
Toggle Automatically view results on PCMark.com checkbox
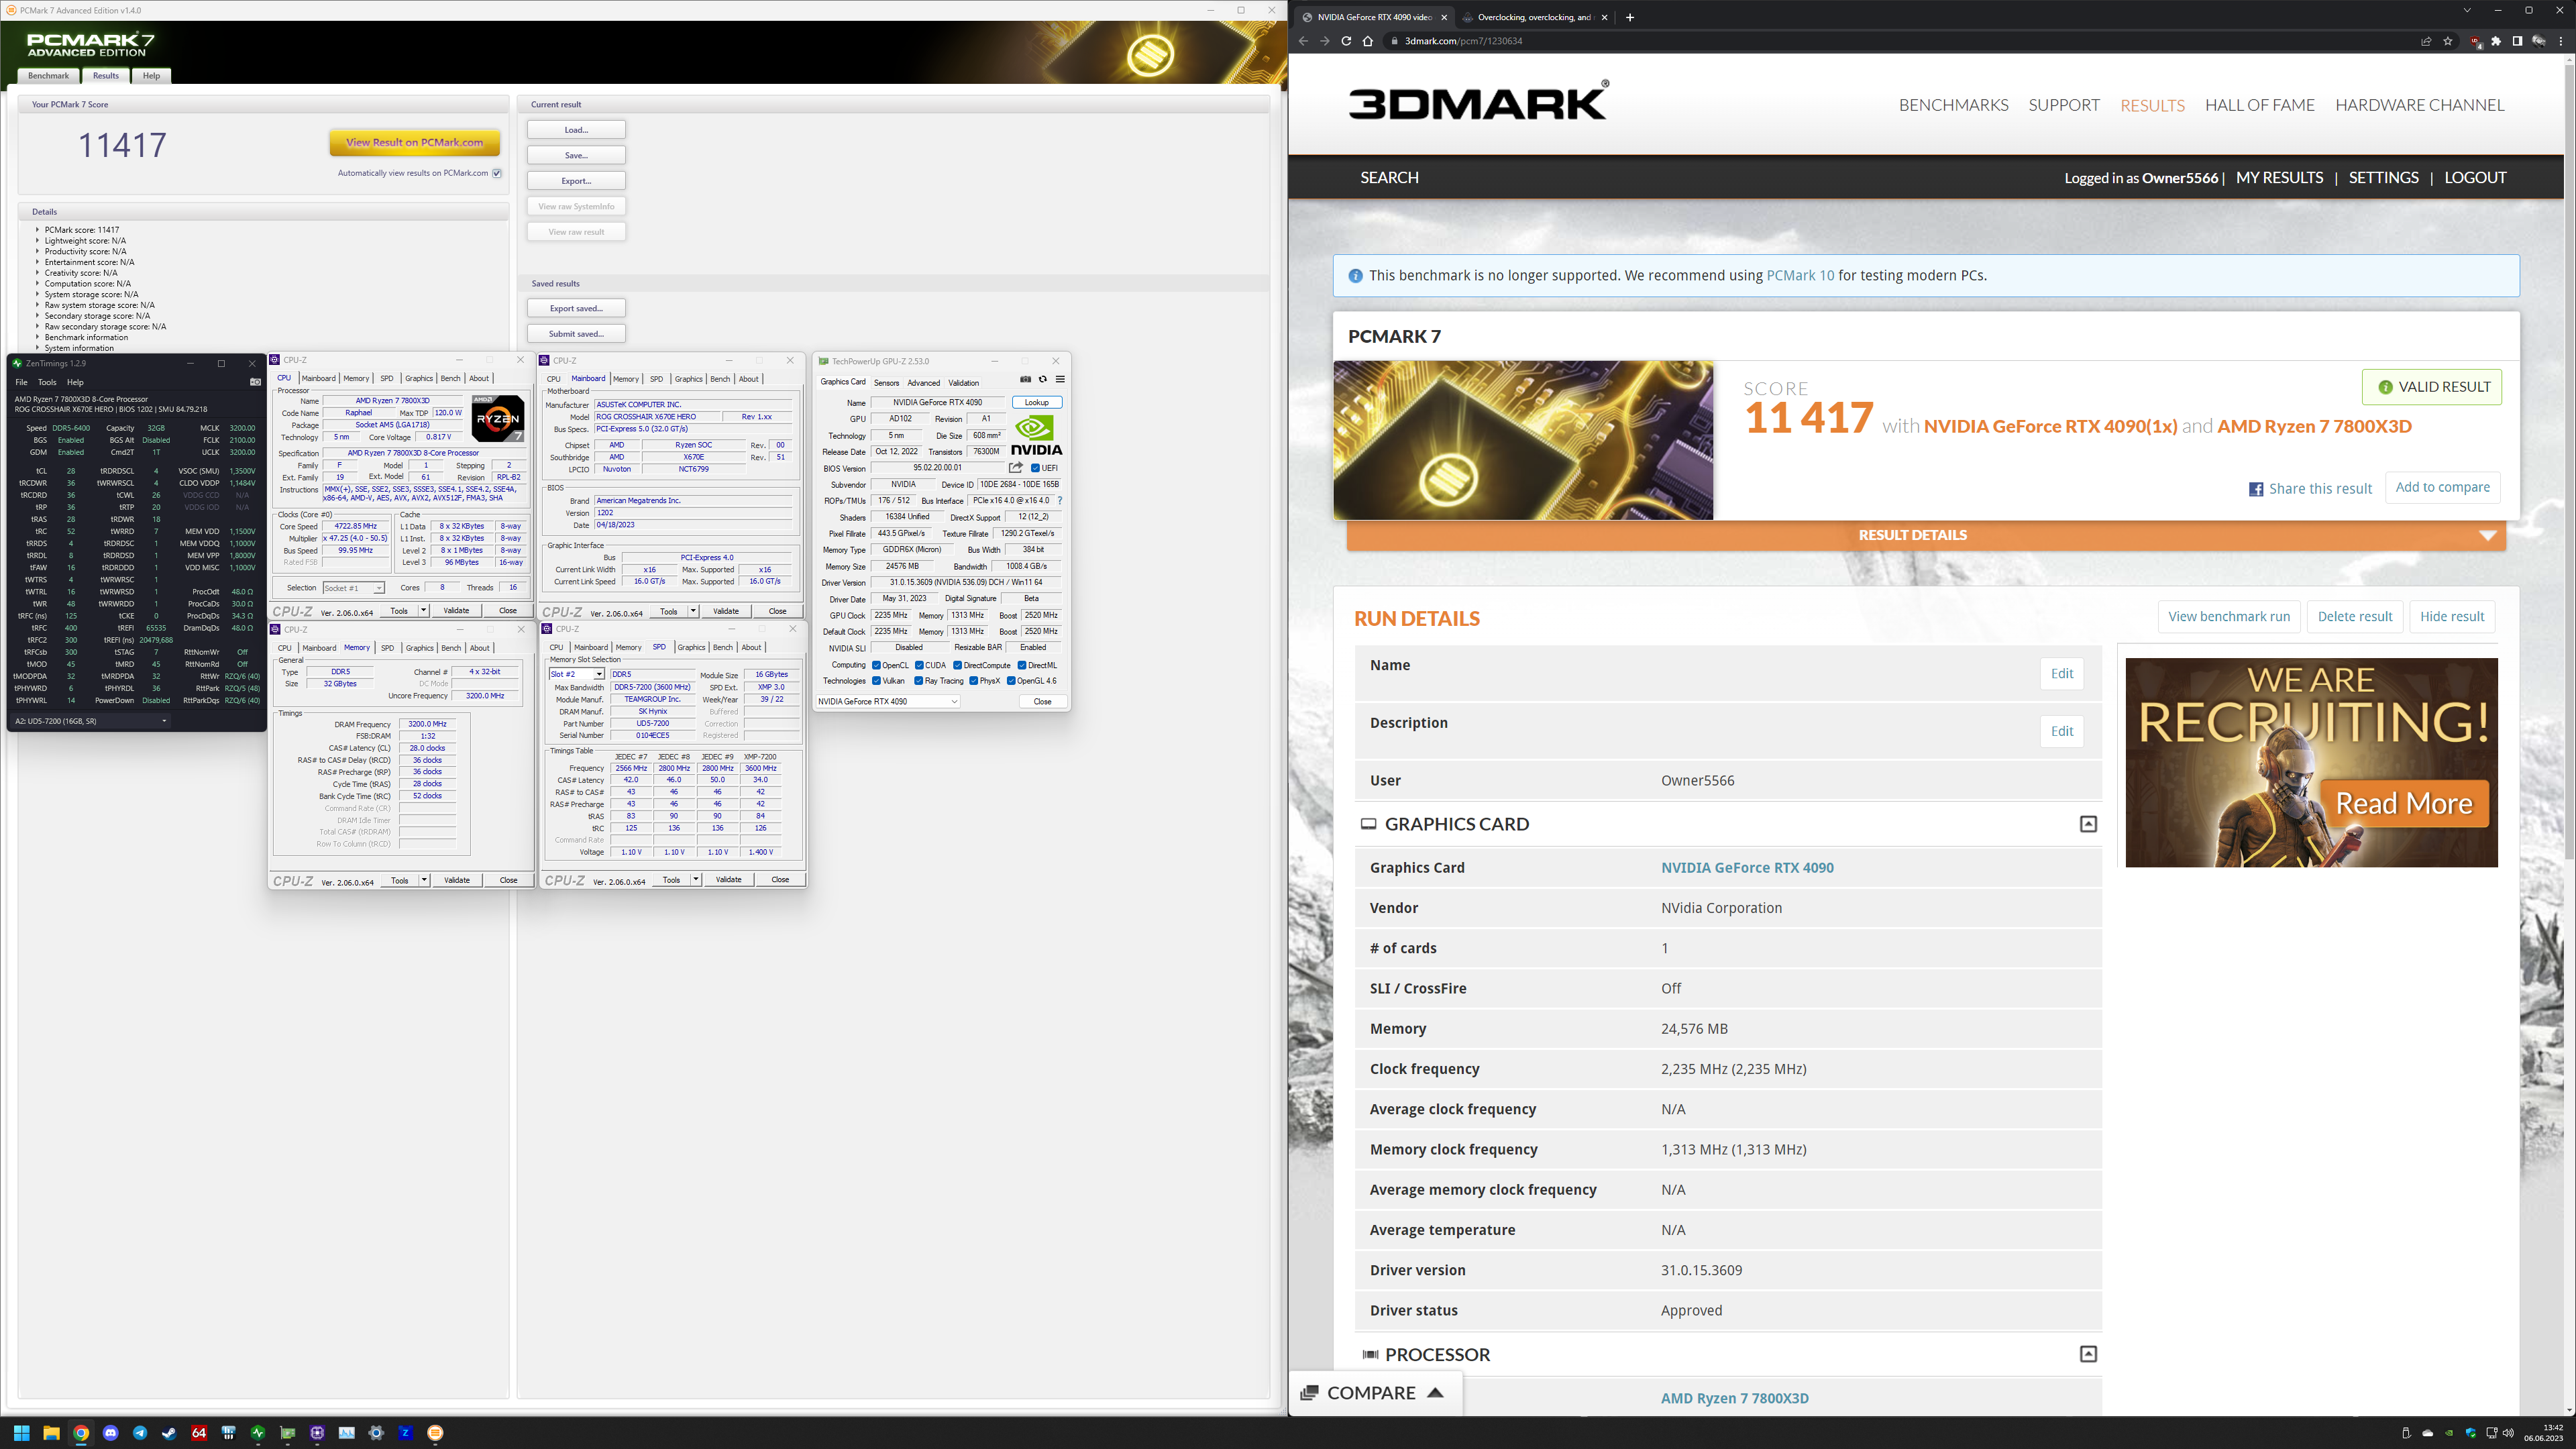point(497,173)
